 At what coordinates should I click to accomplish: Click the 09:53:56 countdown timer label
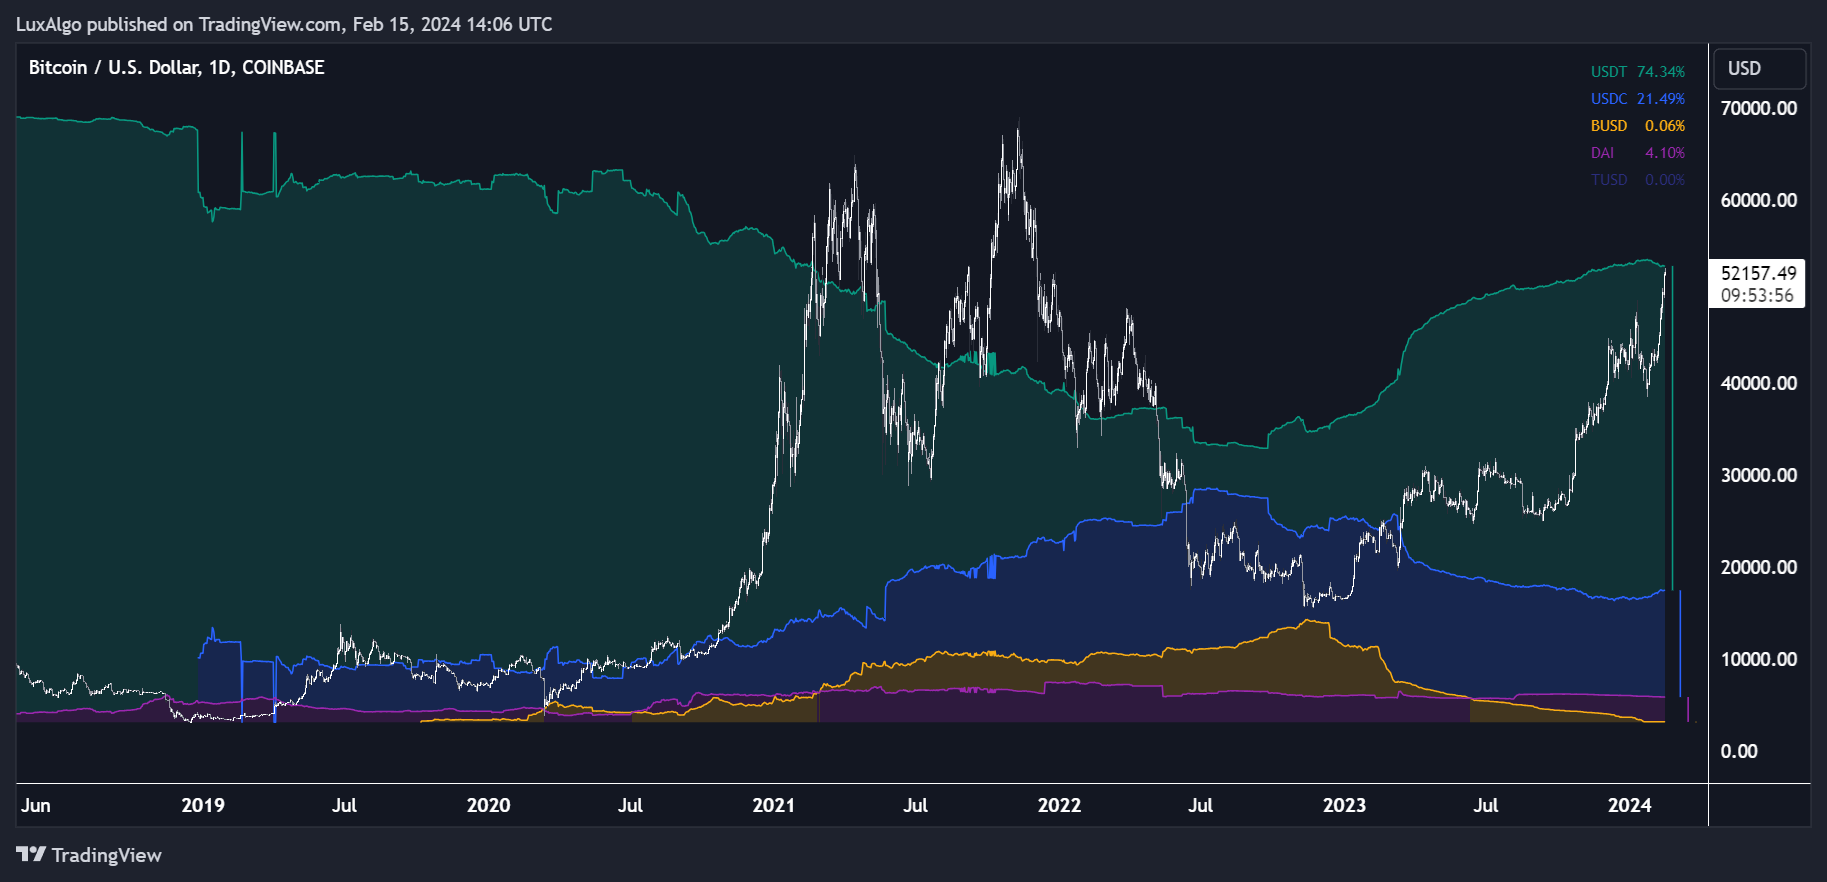(1757, 295)
